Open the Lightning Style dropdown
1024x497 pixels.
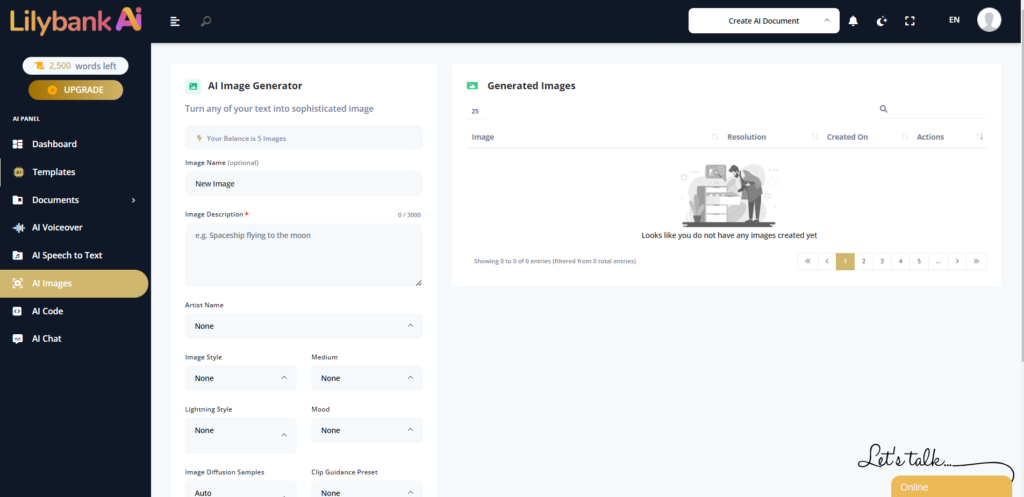[240, 435]
